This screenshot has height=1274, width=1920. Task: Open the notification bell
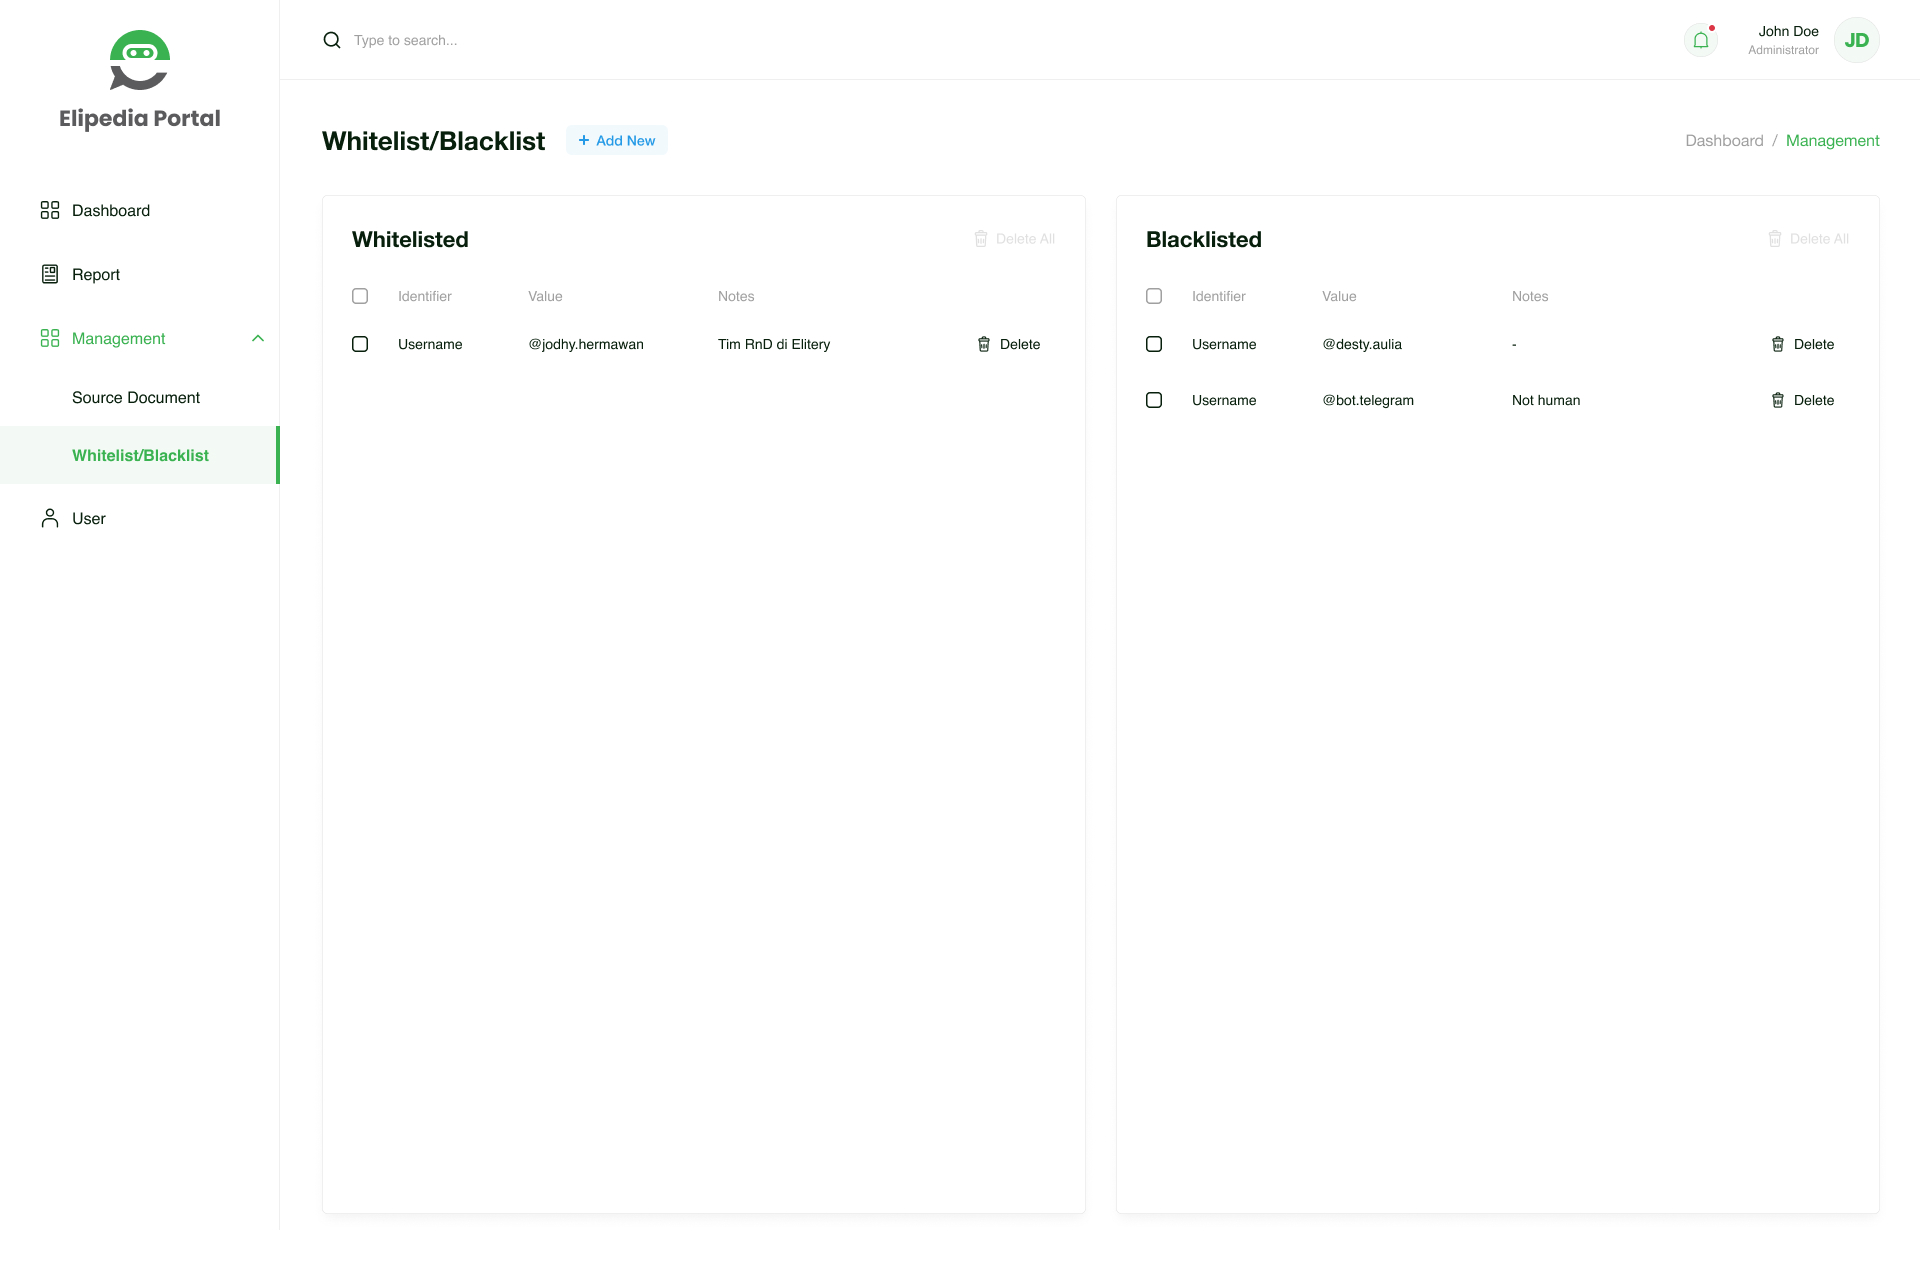(x=1701, y=40)
